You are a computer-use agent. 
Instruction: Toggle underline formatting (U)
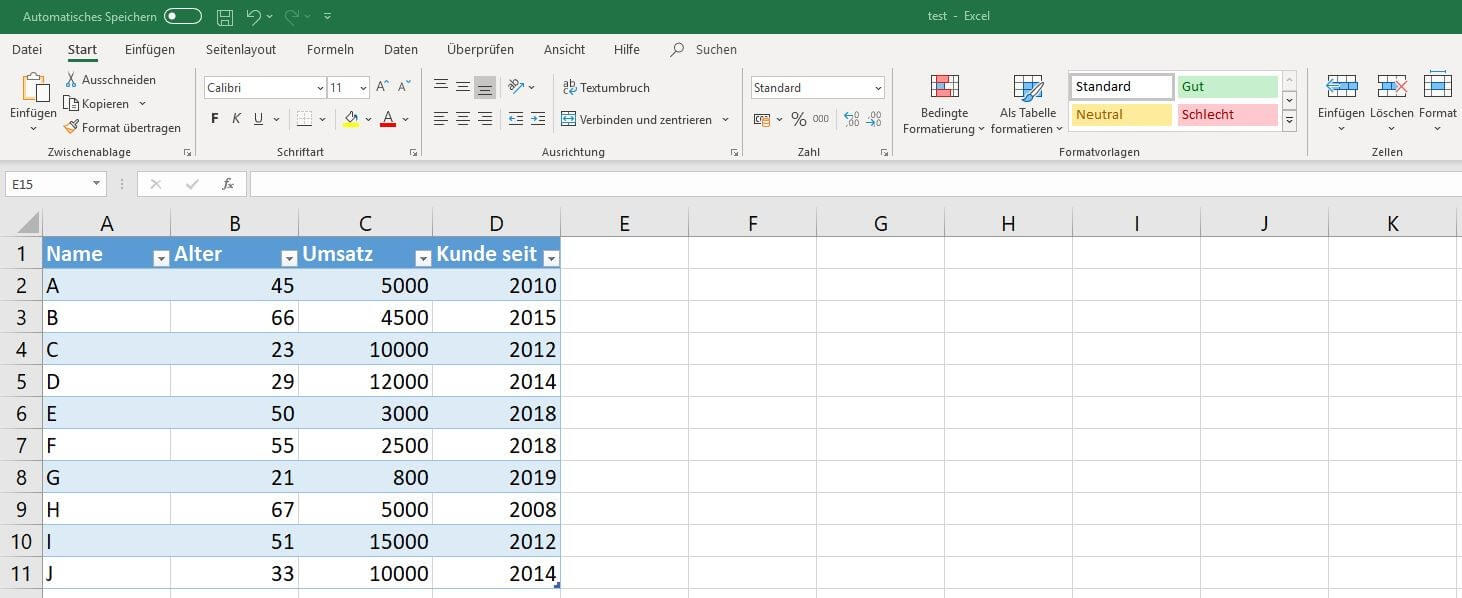point(259,119)
